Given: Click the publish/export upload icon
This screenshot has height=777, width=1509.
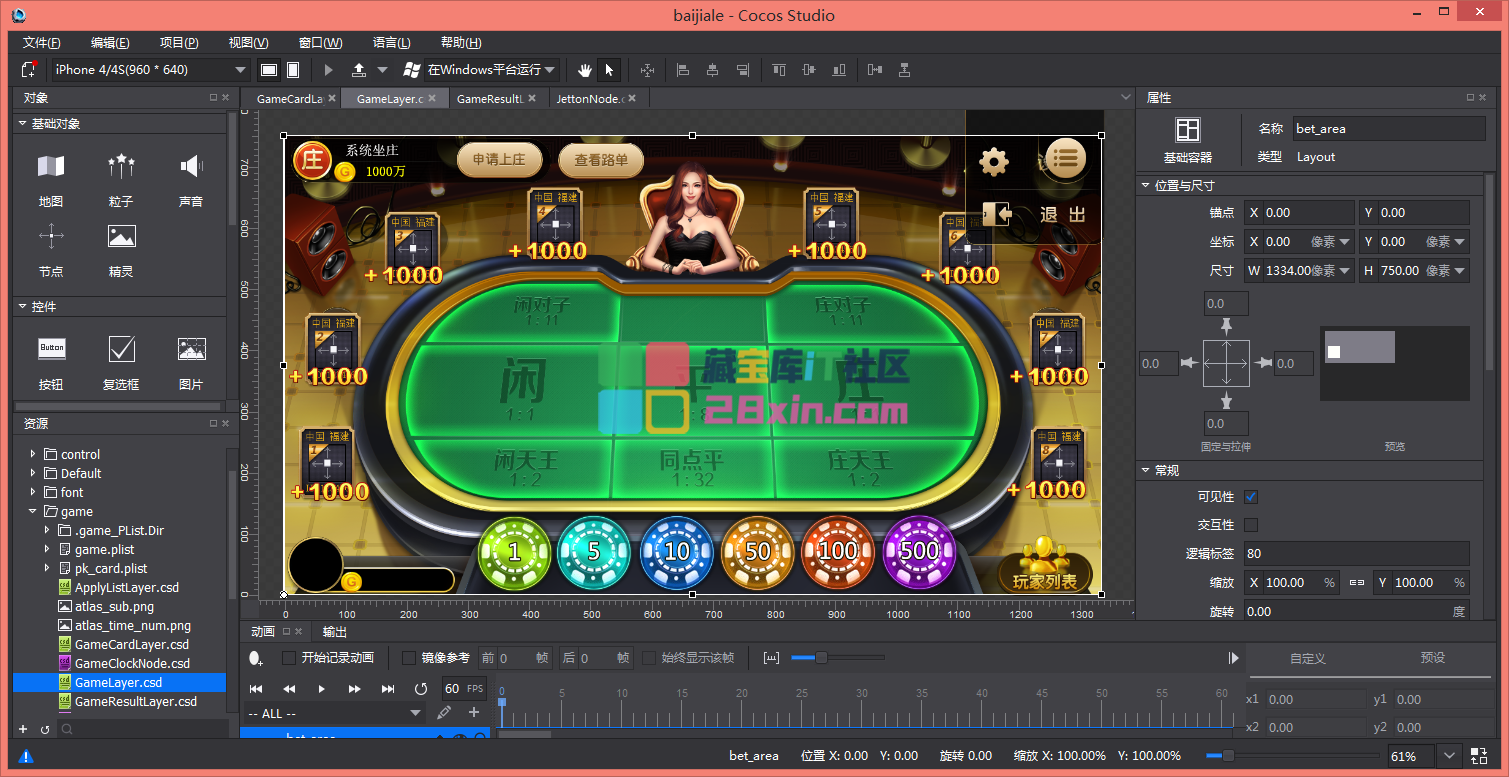Looking at the screenshot, I should [x=359, y=70].
